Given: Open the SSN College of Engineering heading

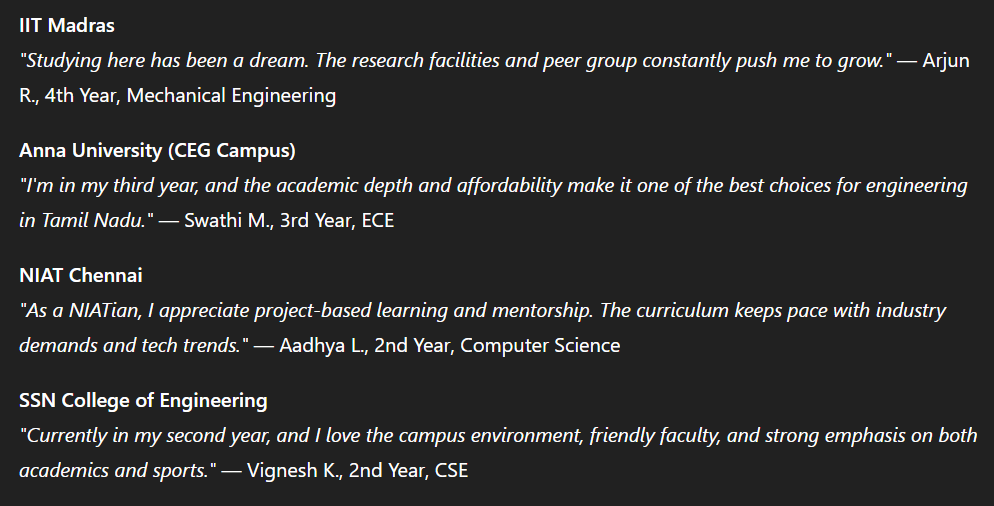Looking at the screenshot, I should tap(143, 401).
